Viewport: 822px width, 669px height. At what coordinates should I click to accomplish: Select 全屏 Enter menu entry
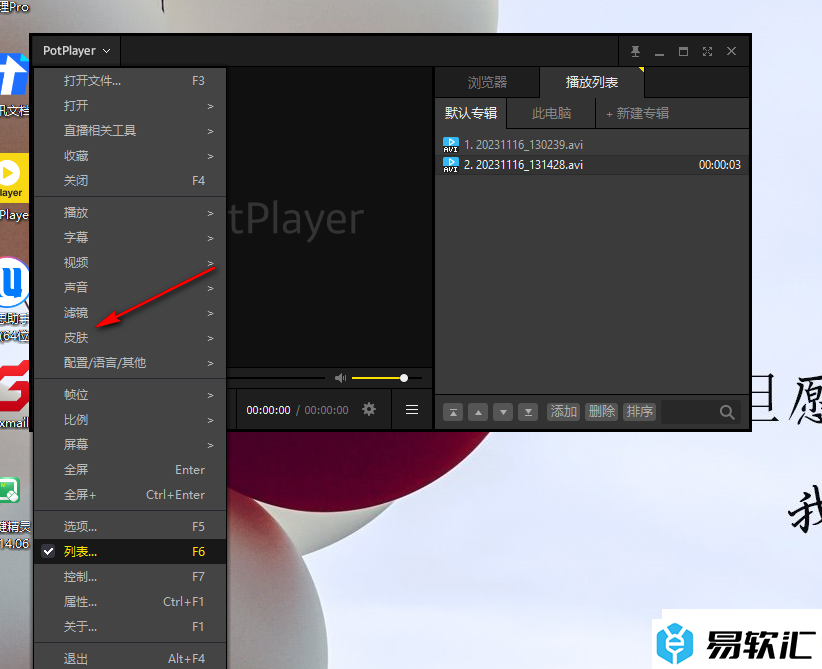[130, 470]
